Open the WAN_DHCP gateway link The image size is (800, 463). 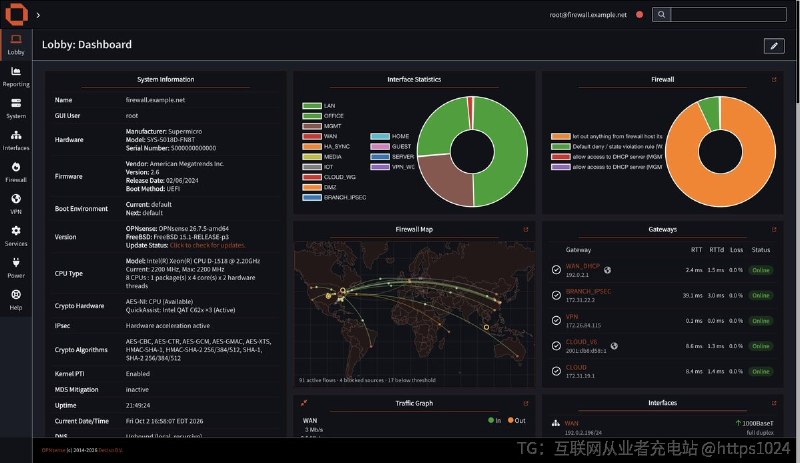[582, 266]
